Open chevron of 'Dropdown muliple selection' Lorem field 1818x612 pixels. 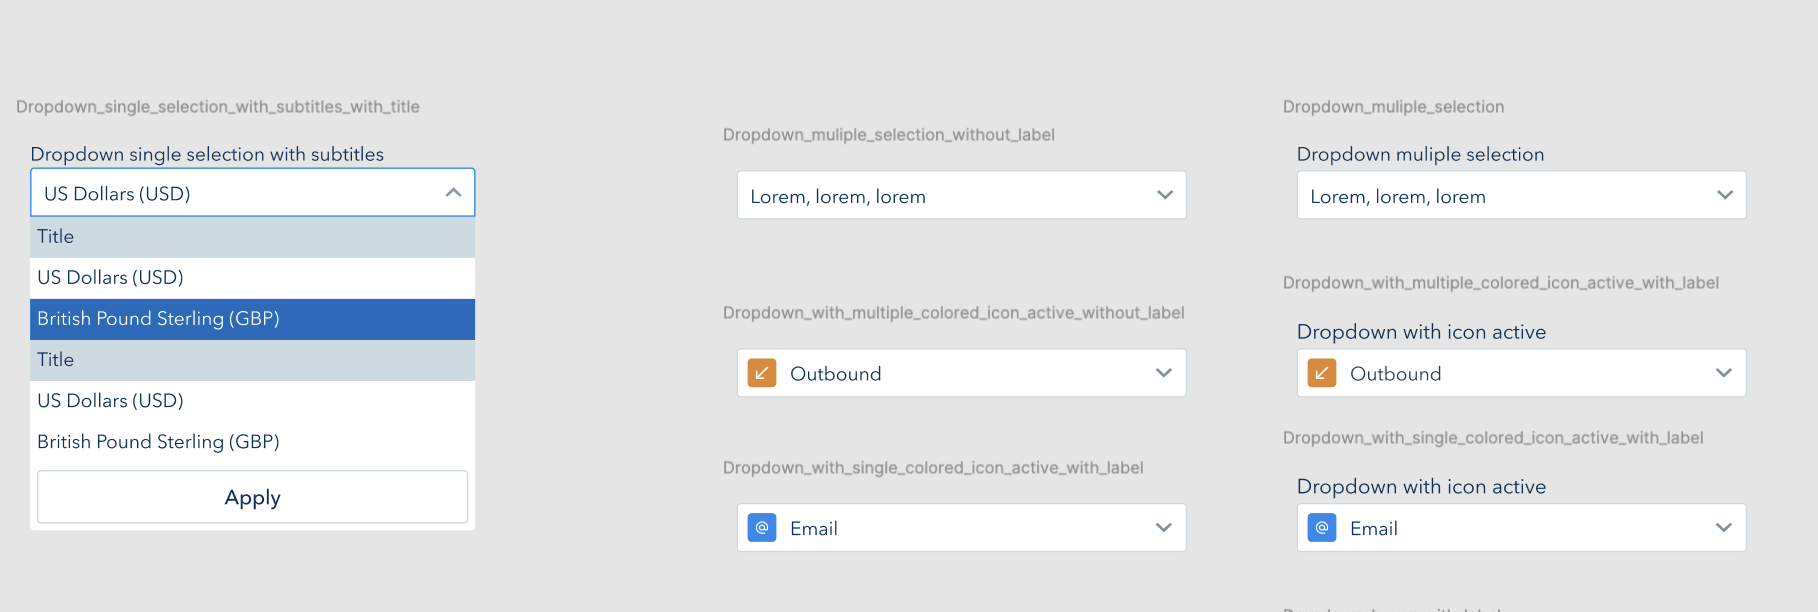coord(1724,195)
